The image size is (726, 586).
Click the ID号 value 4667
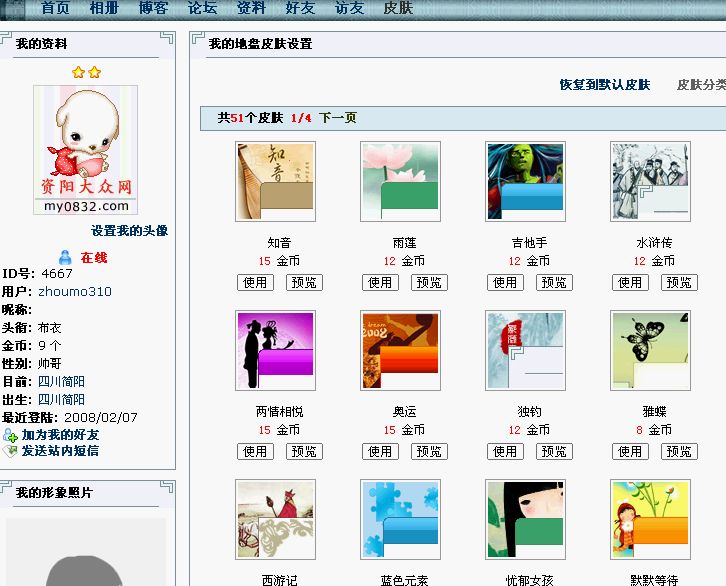point(56,274)
